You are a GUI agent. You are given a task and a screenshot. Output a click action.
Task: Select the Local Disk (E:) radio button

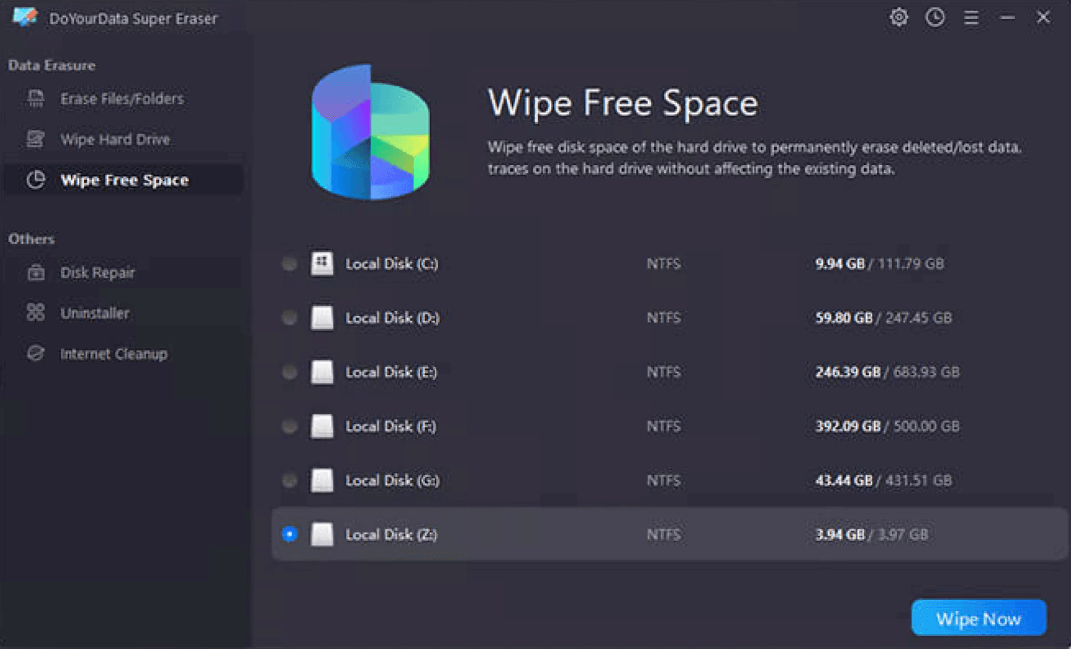(x=289, y=371)
